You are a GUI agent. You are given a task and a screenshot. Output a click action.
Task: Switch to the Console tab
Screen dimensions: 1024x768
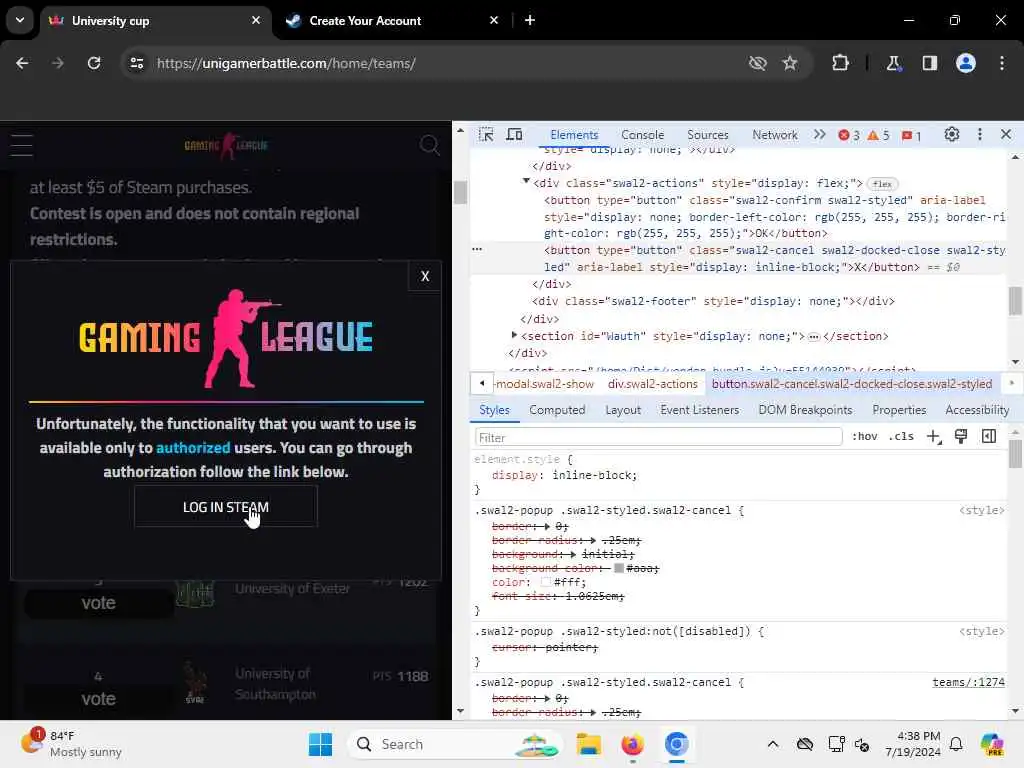coord(642,135)
